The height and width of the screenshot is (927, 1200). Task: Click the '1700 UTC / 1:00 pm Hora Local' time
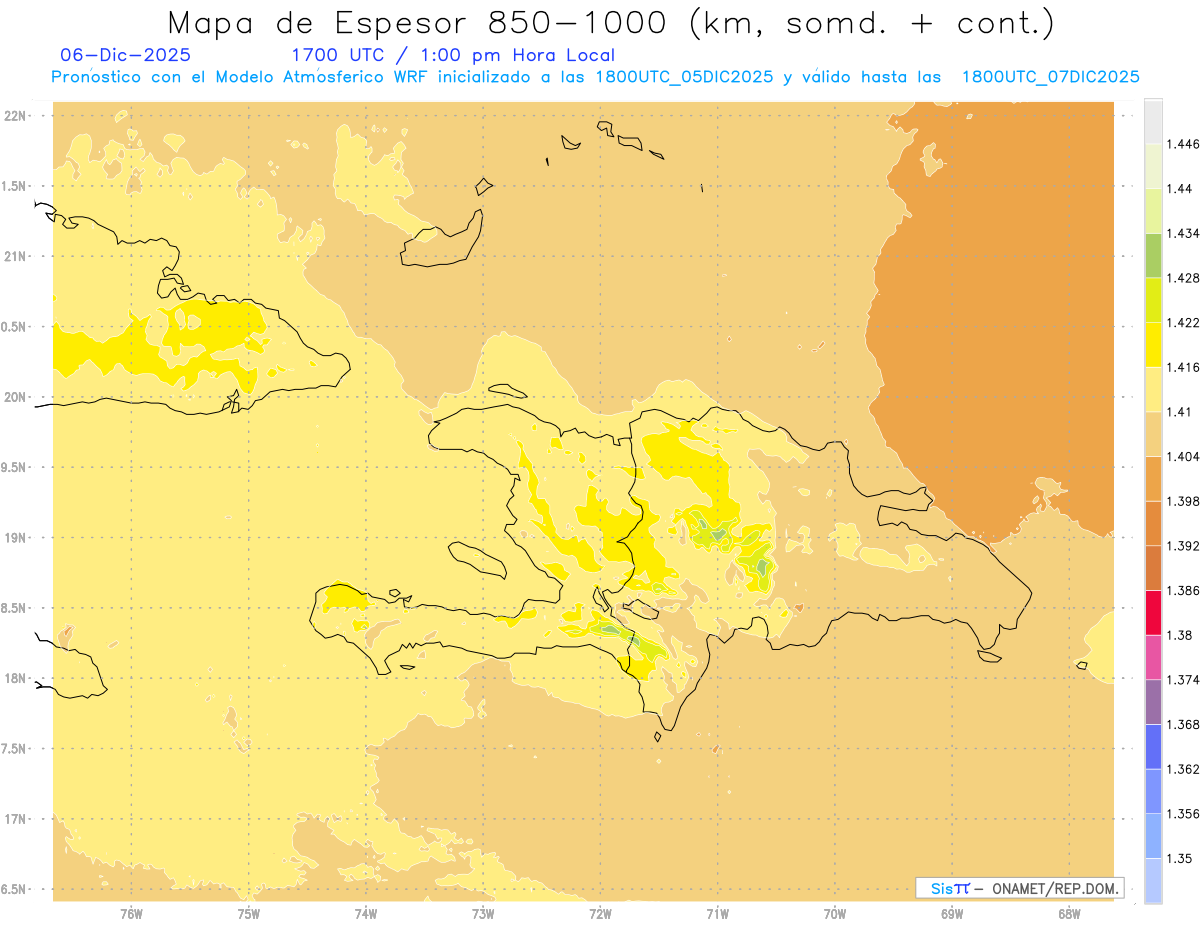pyautogui.click(x=453, y=56)
